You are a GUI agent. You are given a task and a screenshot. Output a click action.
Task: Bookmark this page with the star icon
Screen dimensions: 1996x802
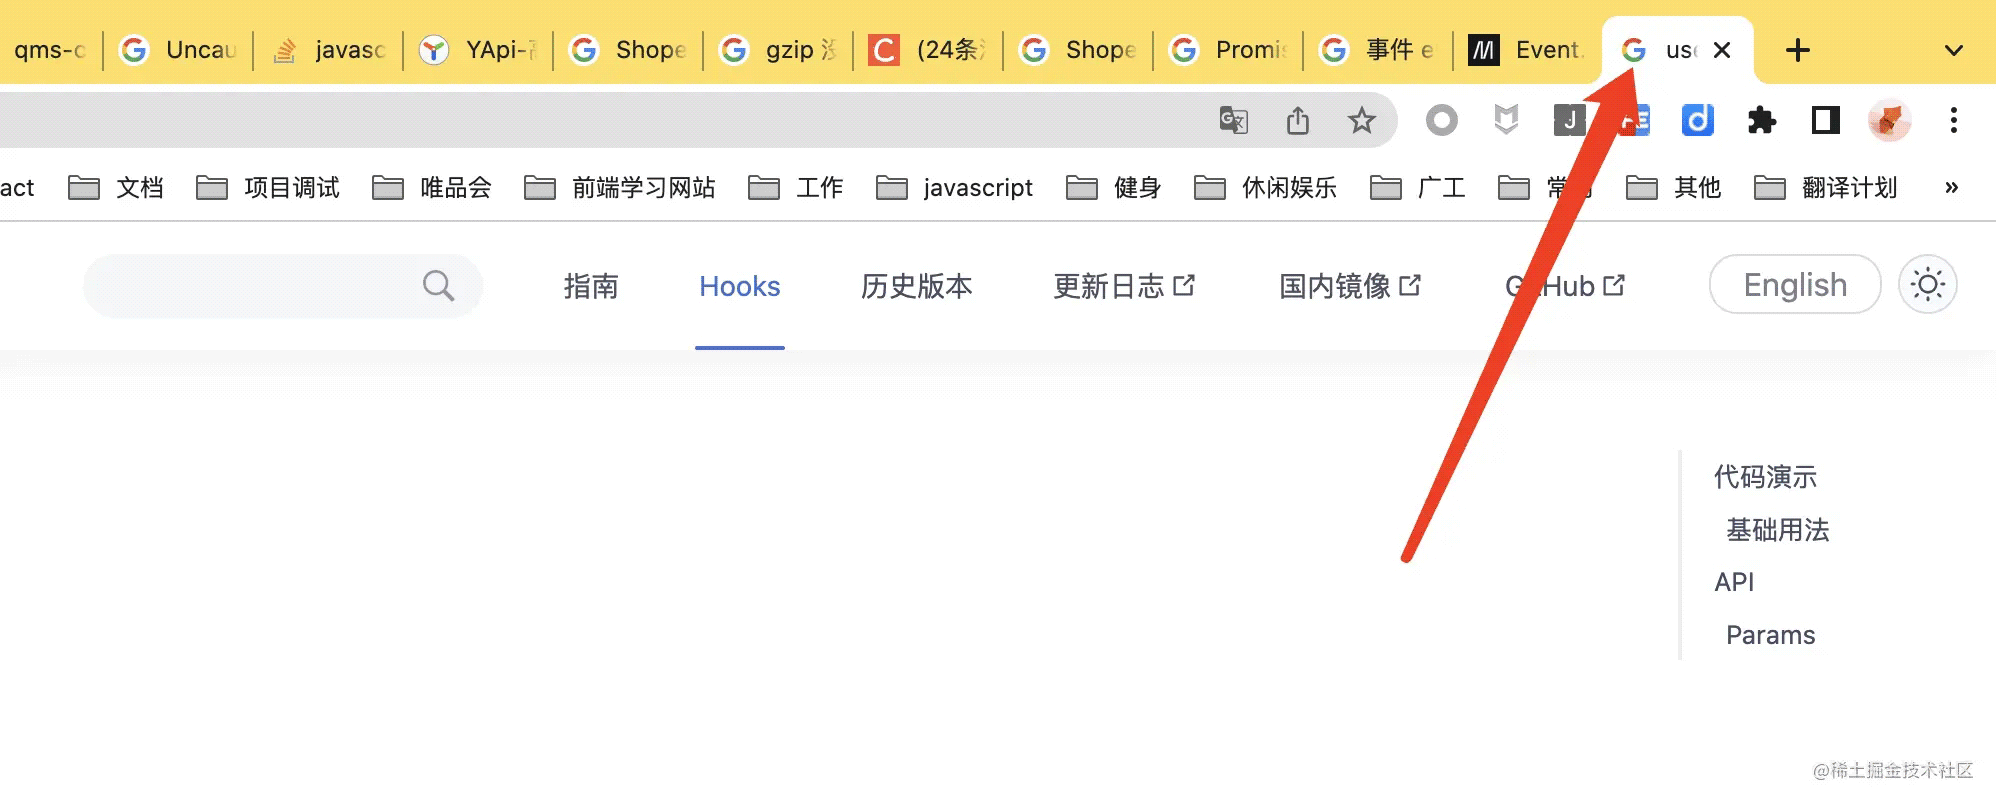coord(1361,121)
